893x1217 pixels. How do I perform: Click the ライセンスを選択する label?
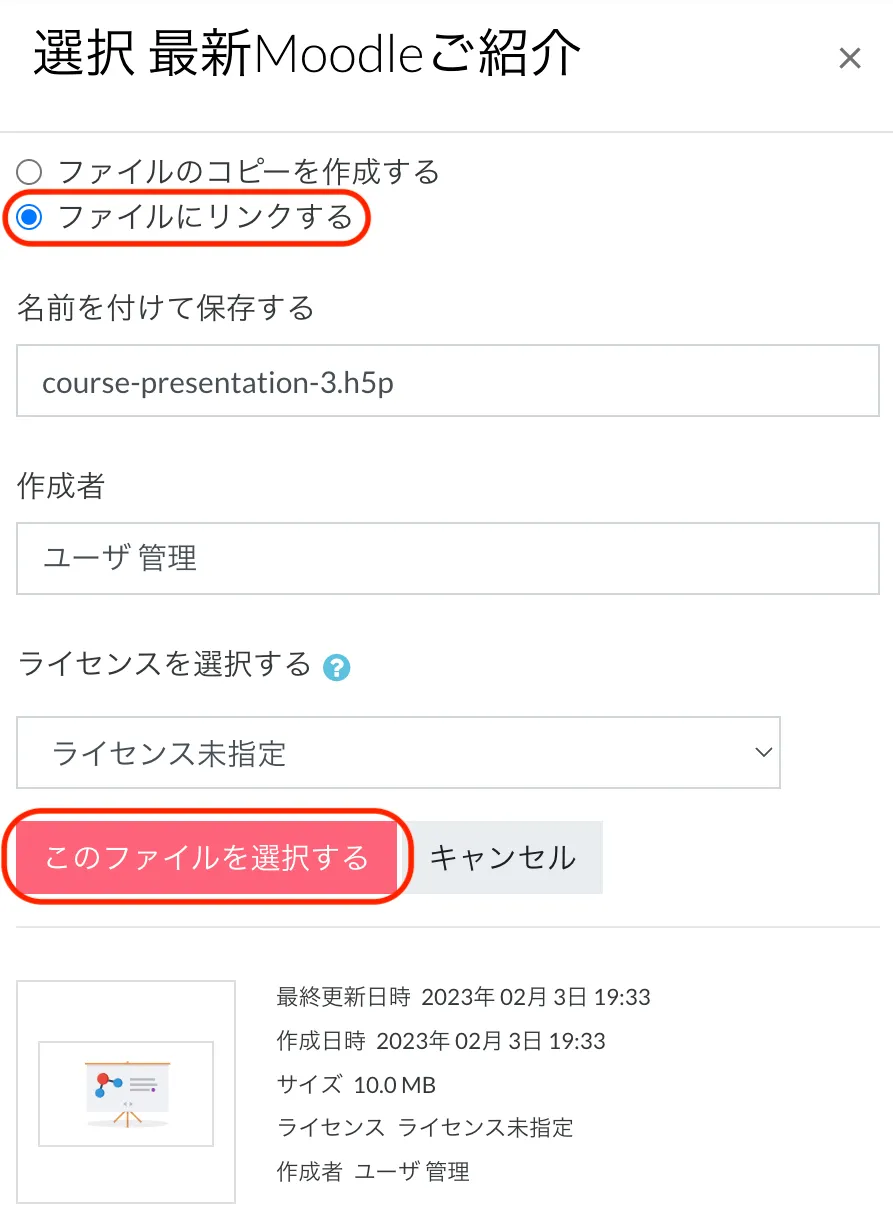pyautogui.click(x=165, y=664)
